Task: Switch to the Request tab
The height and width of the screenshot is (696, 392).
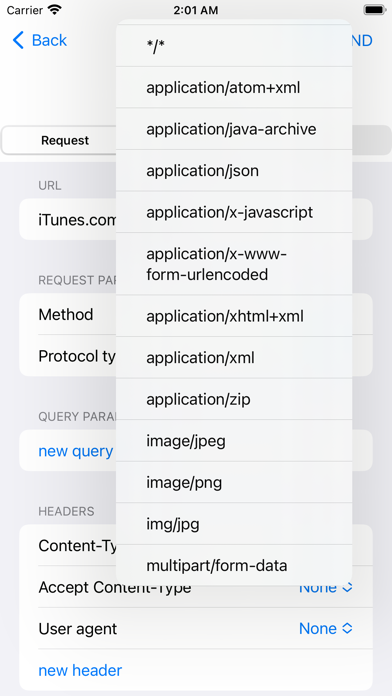Action: pos(65,140)
